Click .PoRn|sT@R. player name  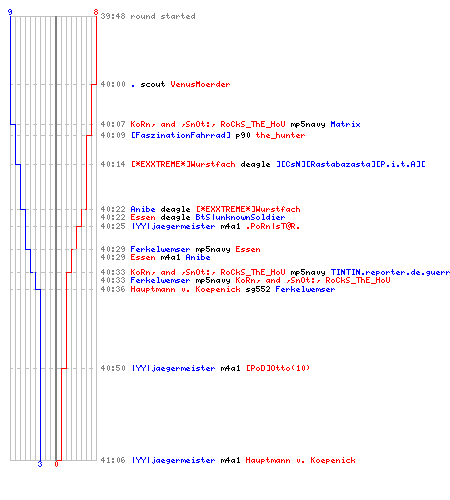[273, 227]
